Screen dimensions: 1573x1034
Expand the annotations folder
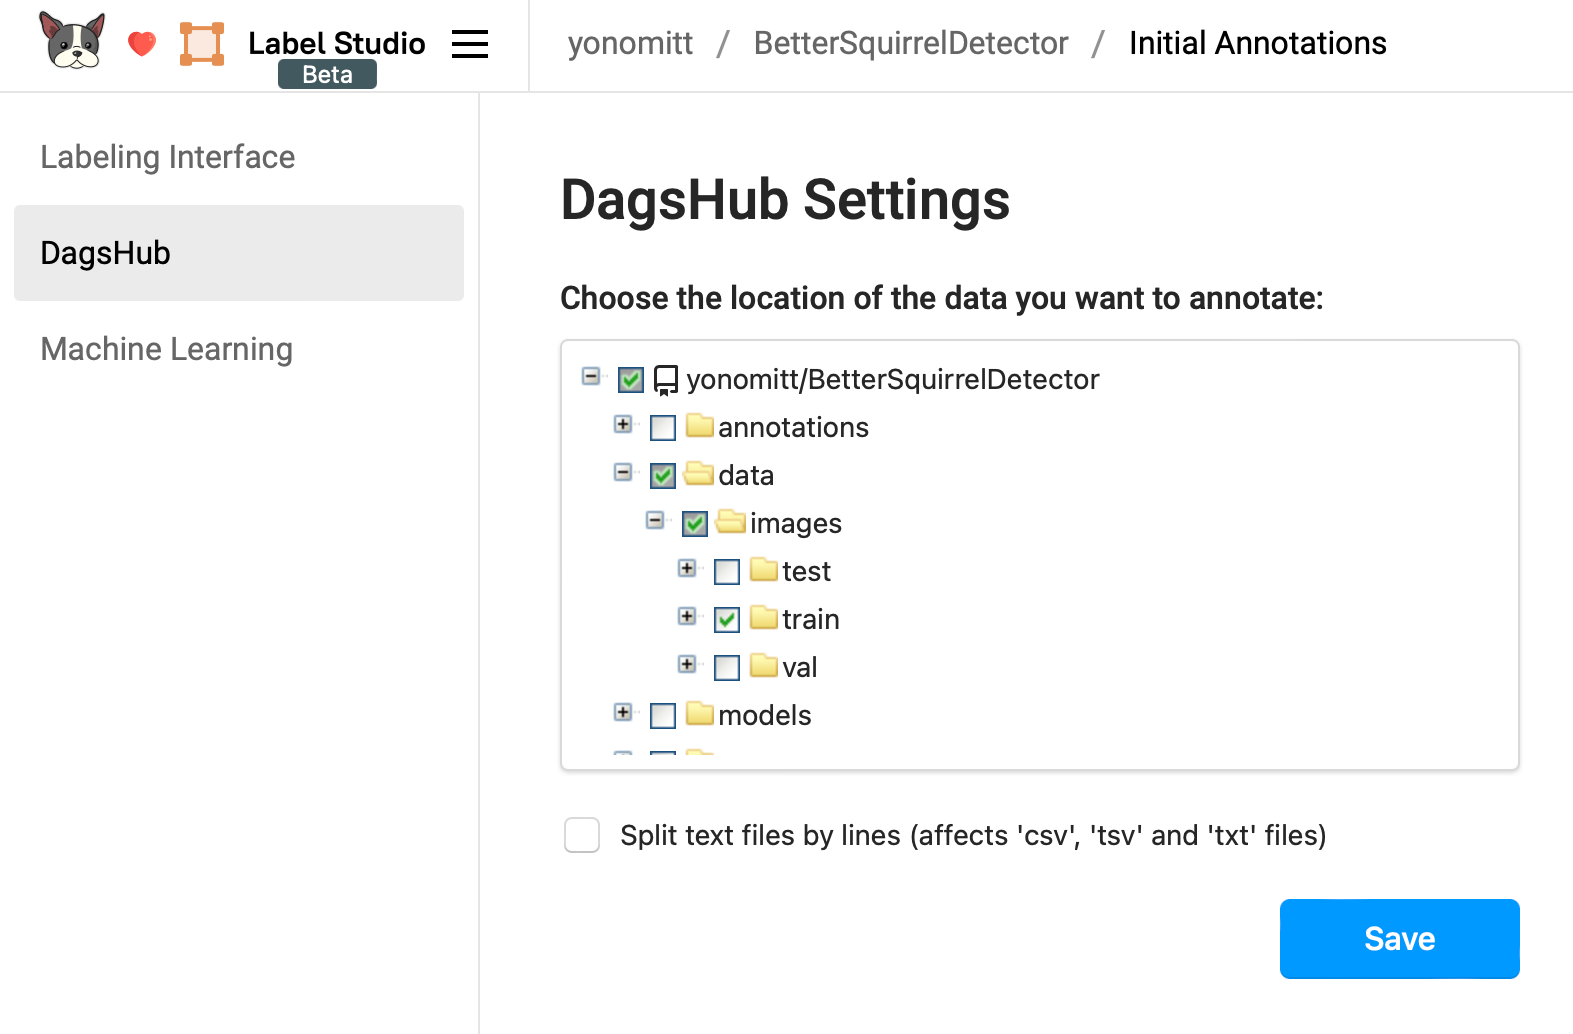(623, 424)
